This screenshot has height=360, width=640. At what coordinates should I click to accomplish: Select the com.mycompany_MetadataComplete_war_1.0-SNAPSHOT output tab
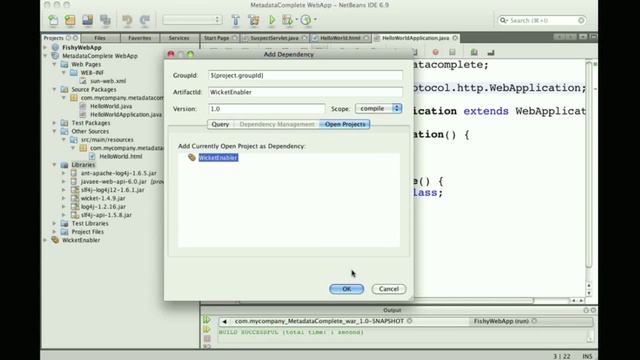pyautogui.click(x=319, y=321)
